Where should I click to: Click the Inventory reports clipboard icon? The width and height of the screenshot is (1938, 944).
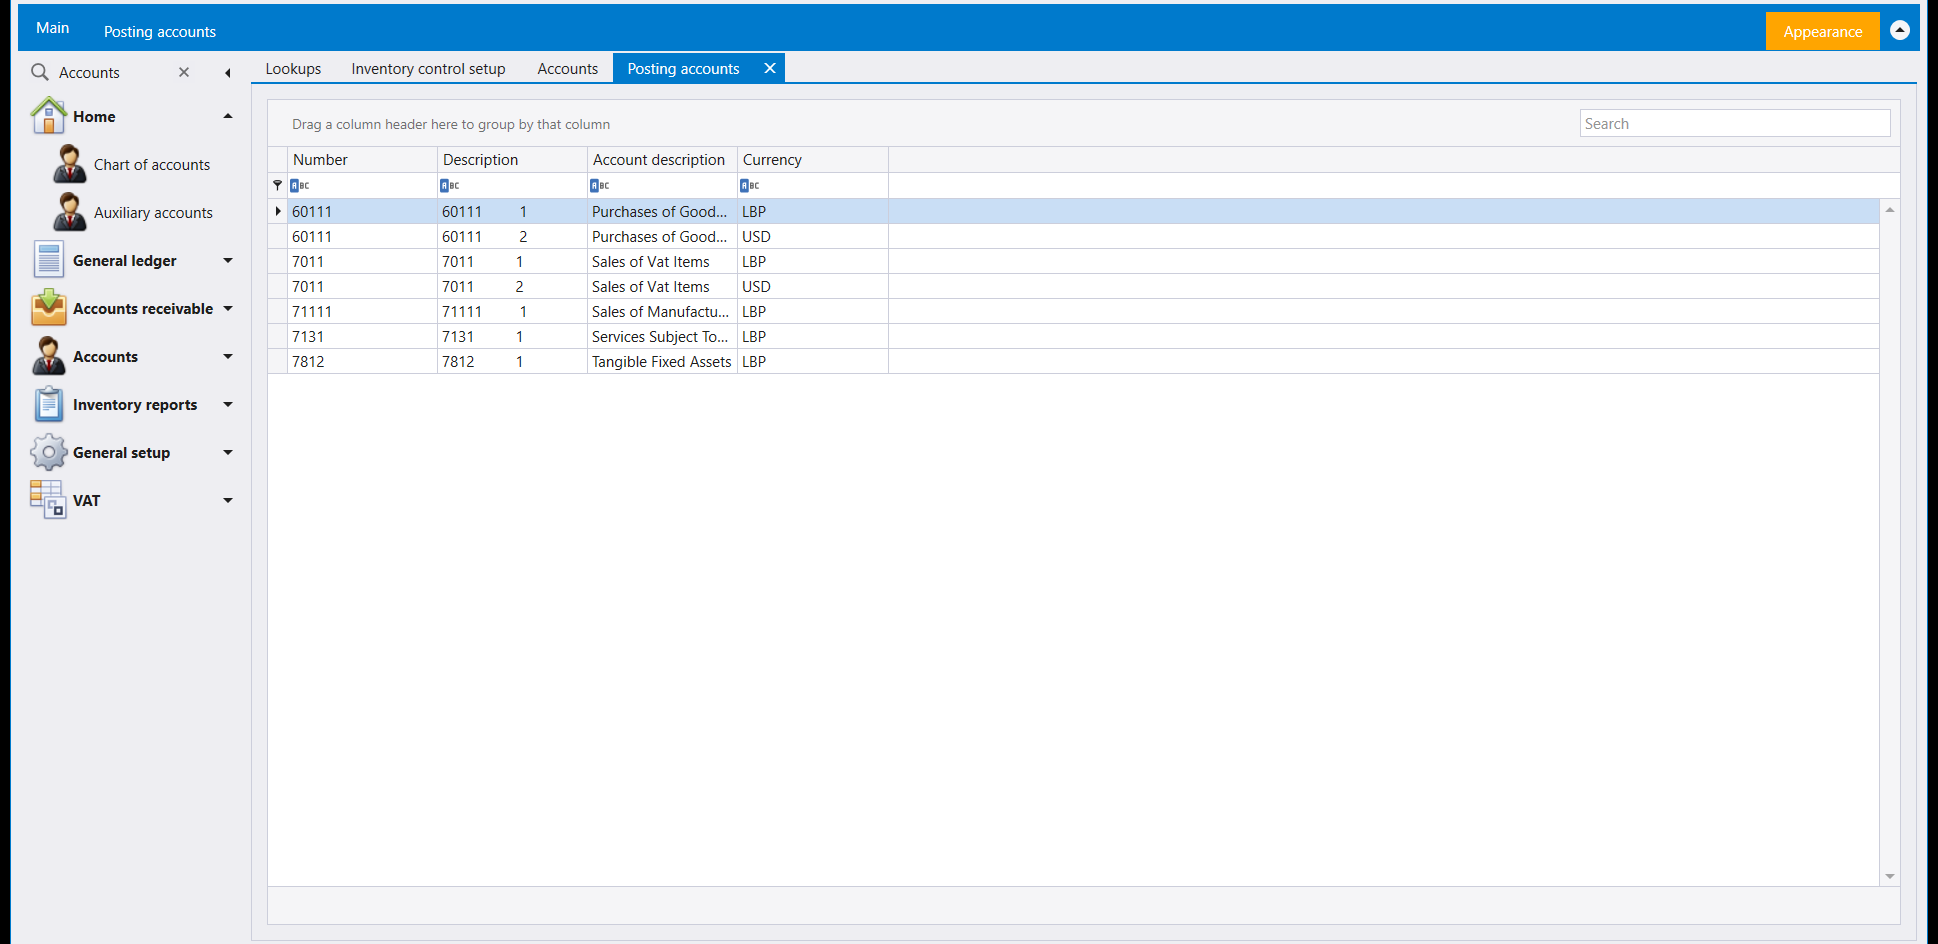[x=48, y=404]
